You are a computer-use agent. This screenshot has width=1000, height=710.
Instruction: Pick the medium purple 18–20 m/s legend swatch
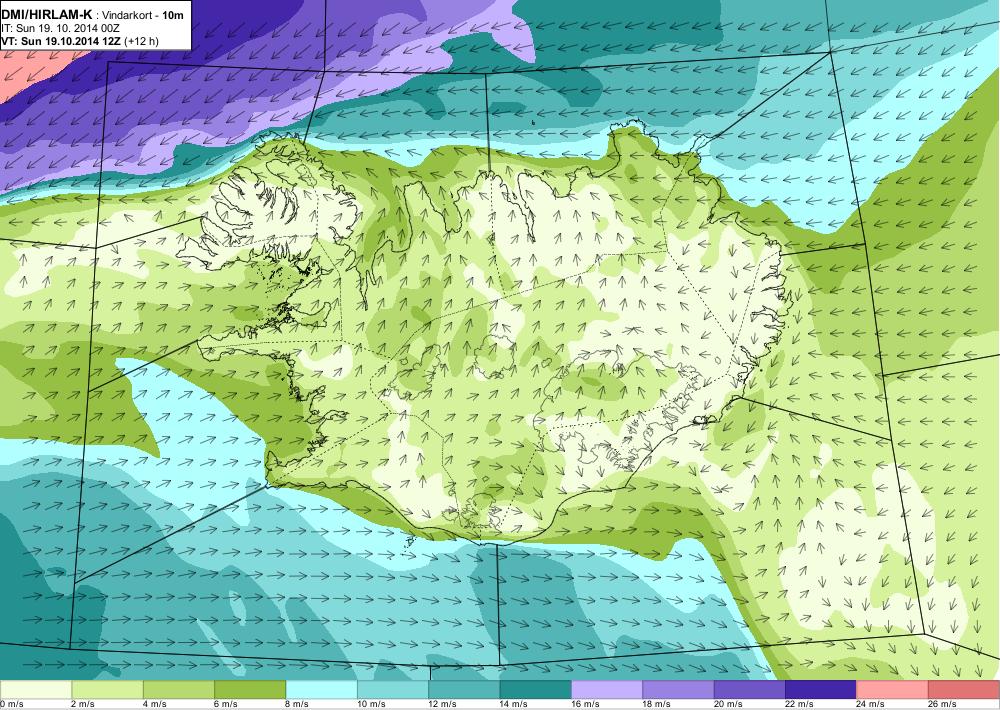pyautogui.click(x=679, y=689)
